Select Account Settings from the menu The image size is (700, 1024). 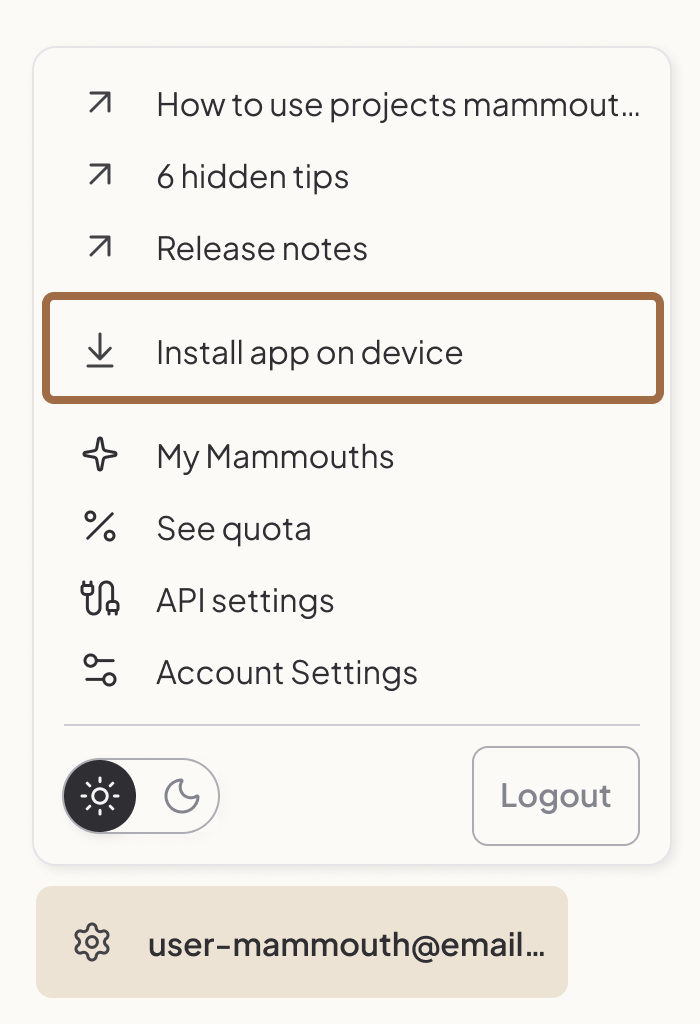tap(287, 672)
